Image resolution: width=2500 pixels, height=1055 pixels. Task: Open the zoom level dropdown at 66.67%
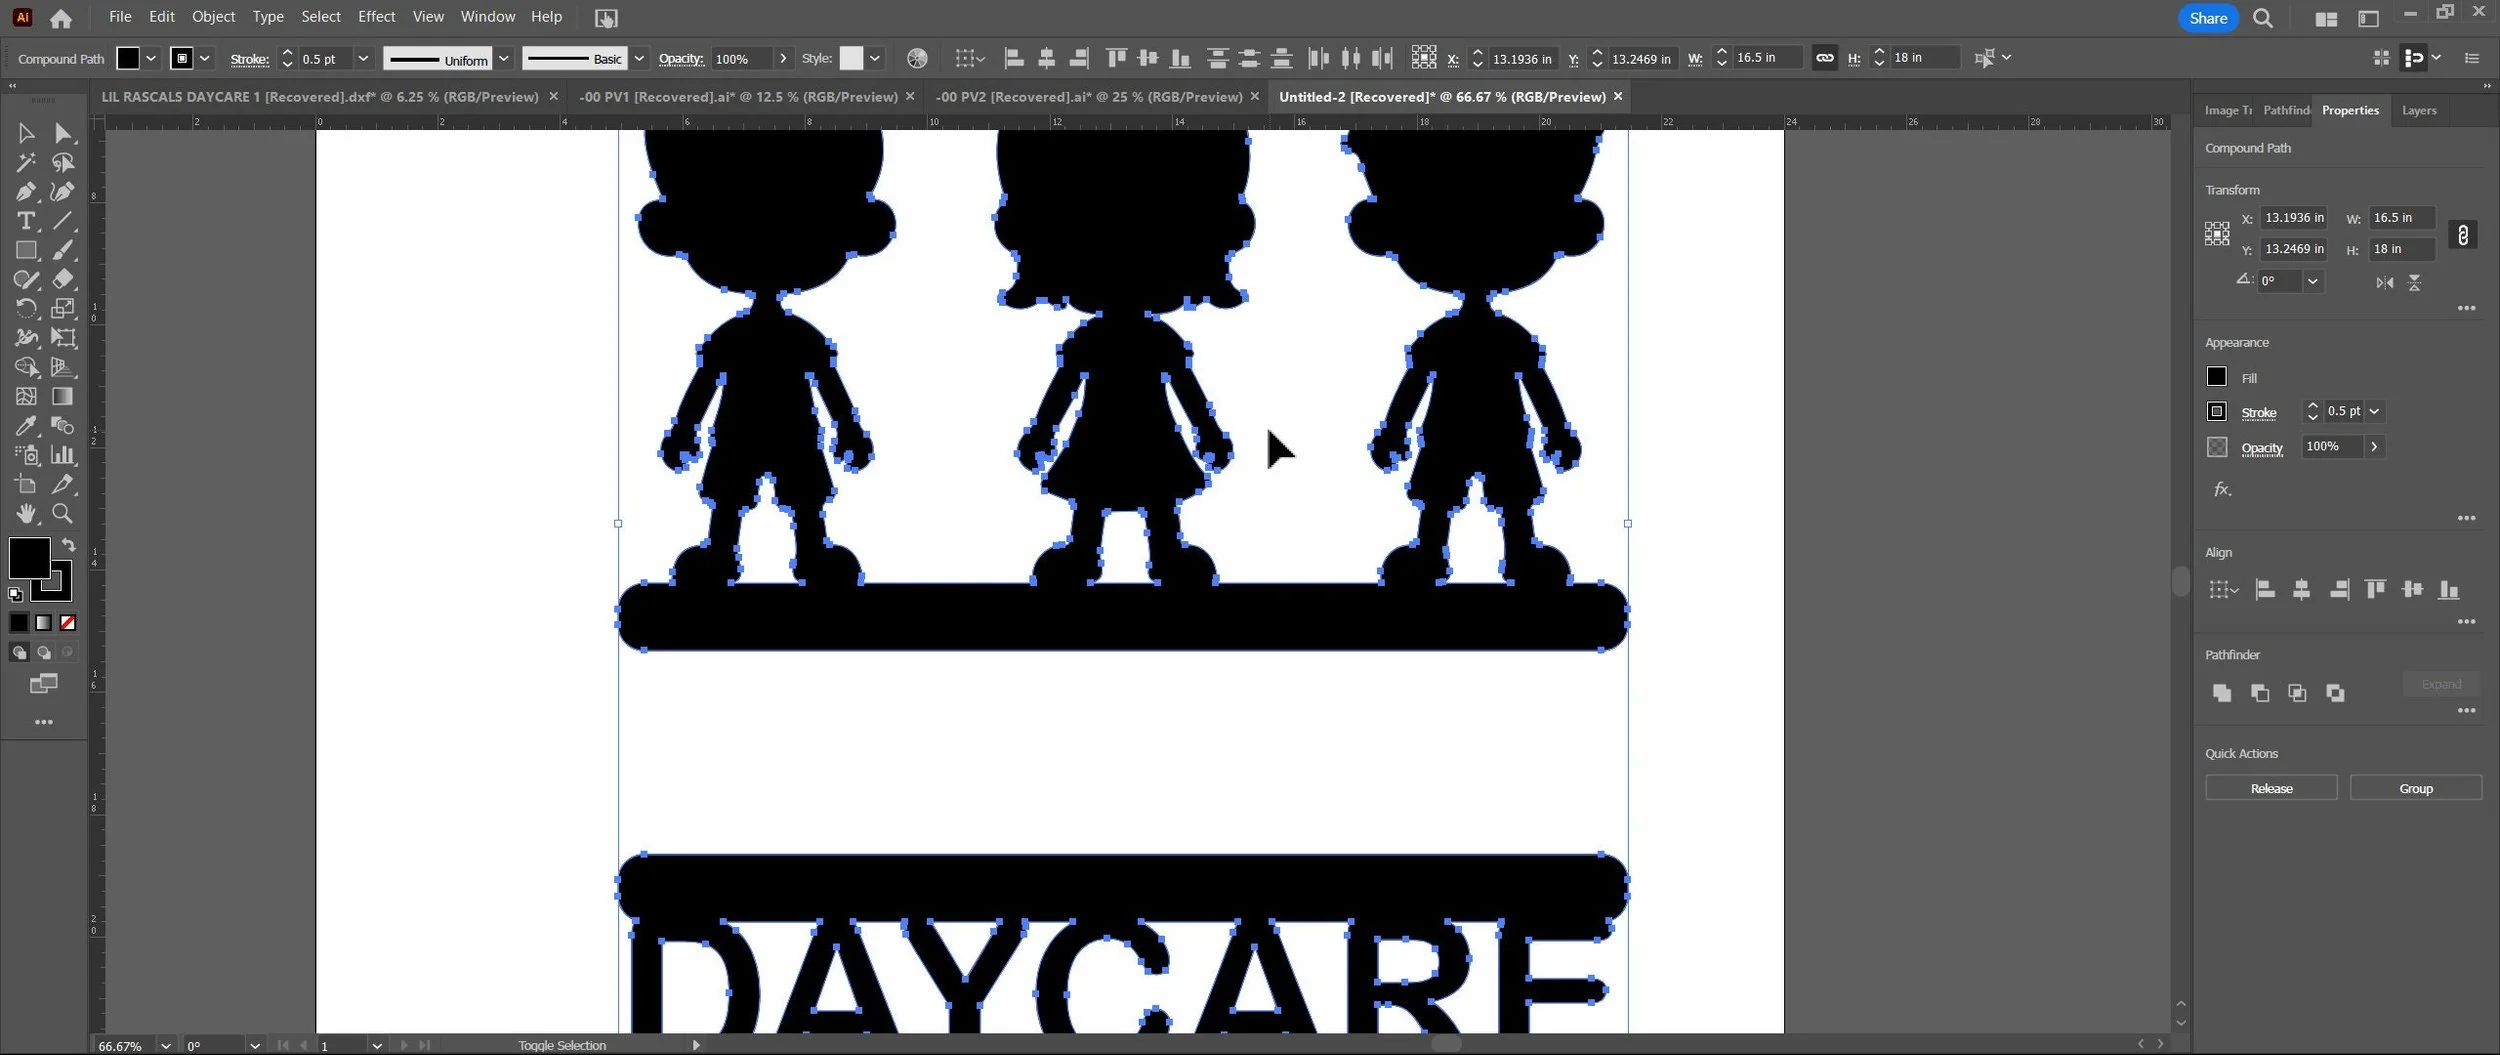pyautogui.click(x=166, y=1046)
